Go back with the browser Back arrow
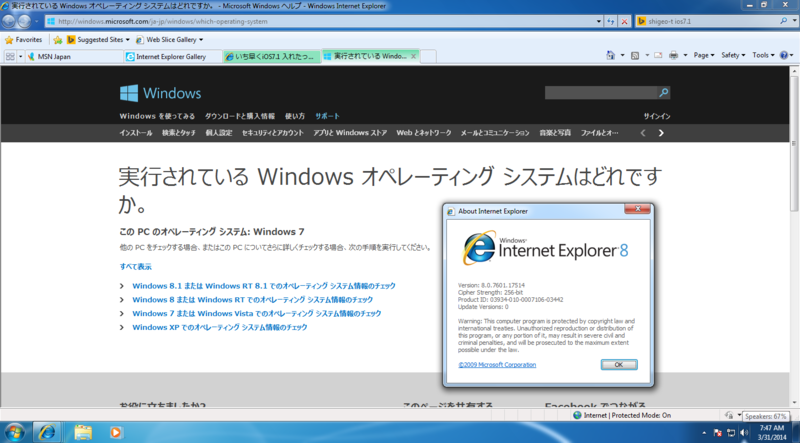Viewport: 800px width, 443px height. (x=8, y=21)
